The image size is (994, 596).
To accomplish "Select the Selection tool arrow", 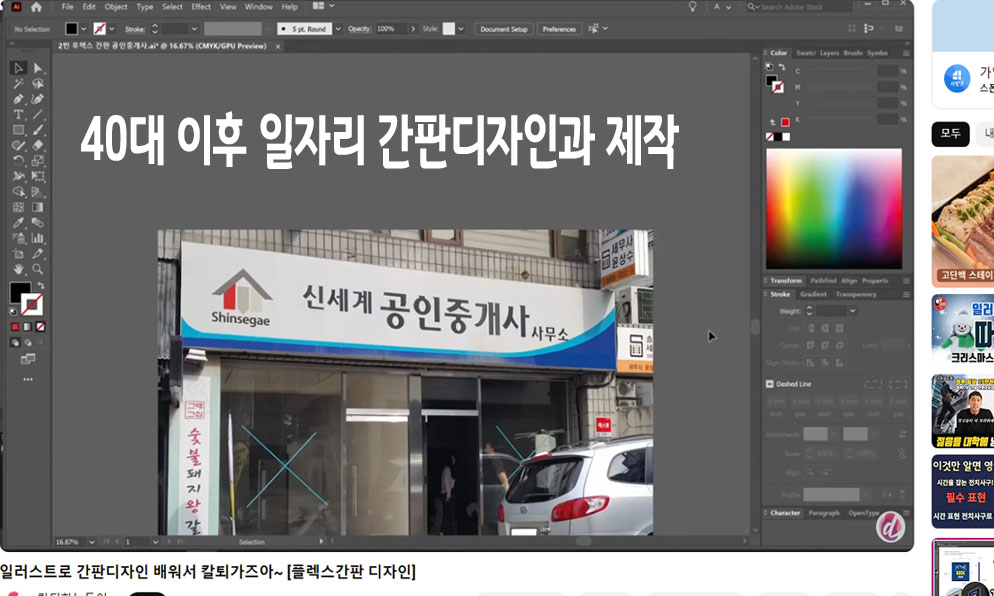I will (x=18, y=68).
